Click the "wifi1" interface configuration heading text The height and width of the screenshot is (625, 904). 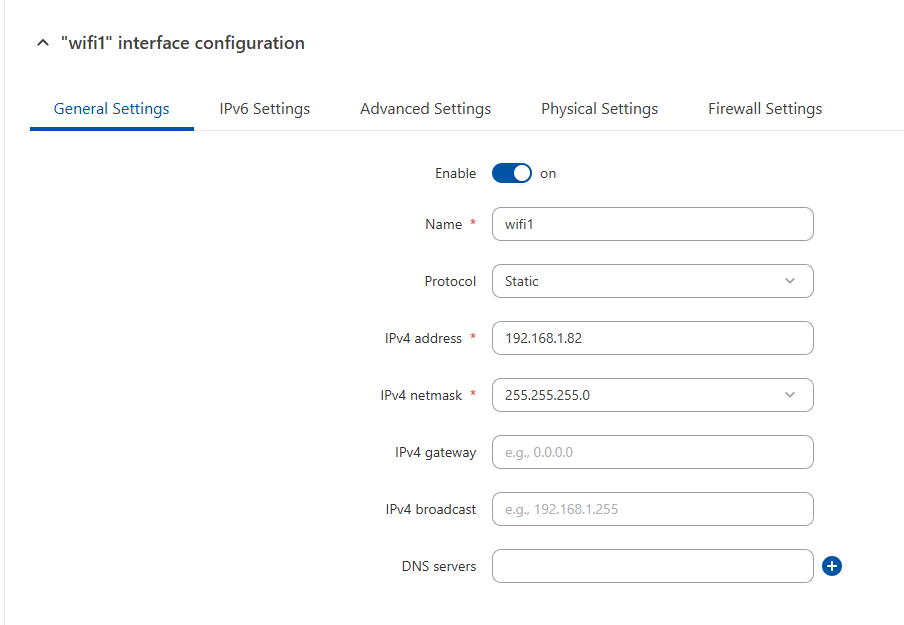(182, 43)
